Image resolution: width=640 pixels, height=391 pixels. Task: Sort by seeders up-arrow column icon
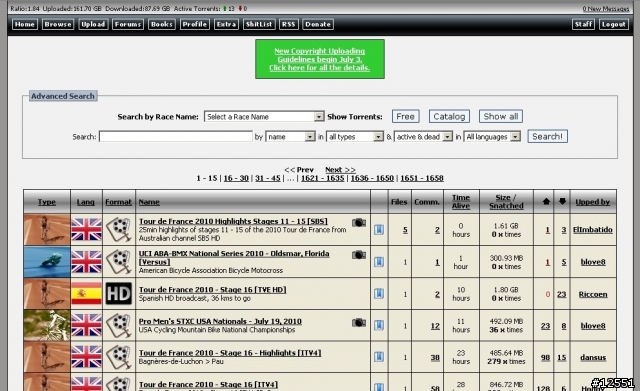[546, 201]
